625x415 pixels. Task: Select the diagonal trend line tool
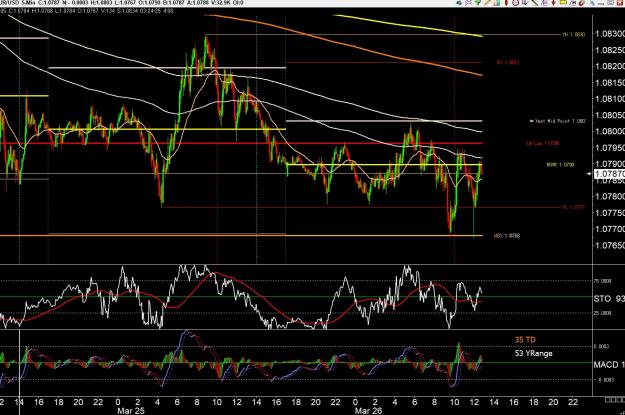(x=535, y=2)
